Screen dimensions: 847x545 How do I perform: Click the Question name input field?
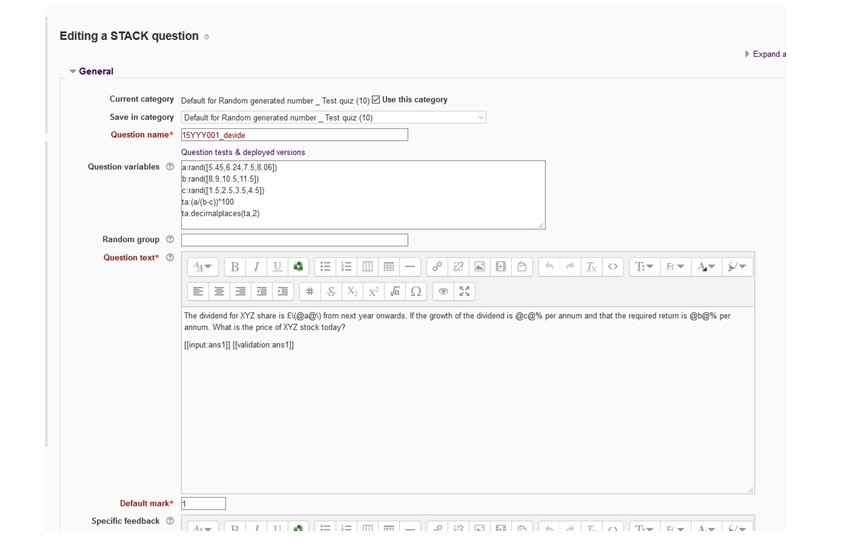(294, 135)
